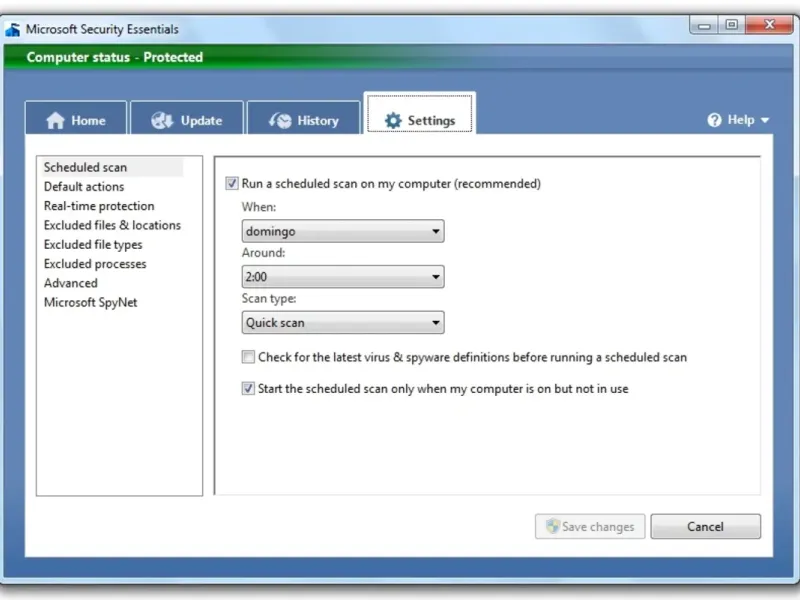800x600 pixels.
Task: Open the Help menu
Action: (x=738, y=120)
